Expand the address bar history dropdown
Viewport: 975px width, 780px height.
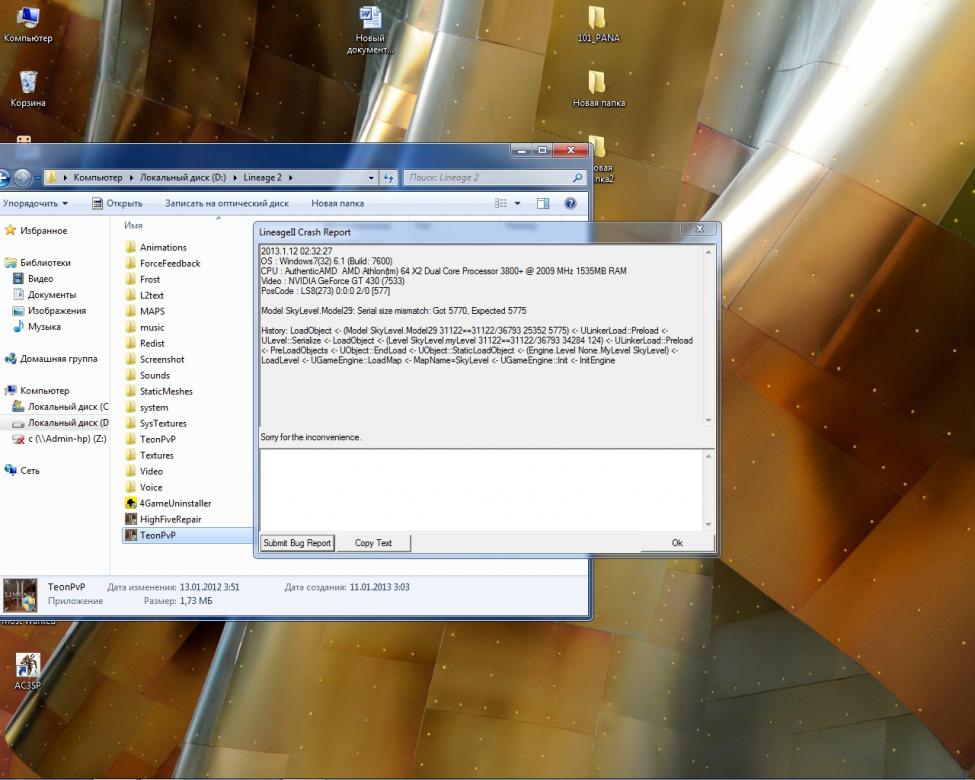click(x=369, y=178)
